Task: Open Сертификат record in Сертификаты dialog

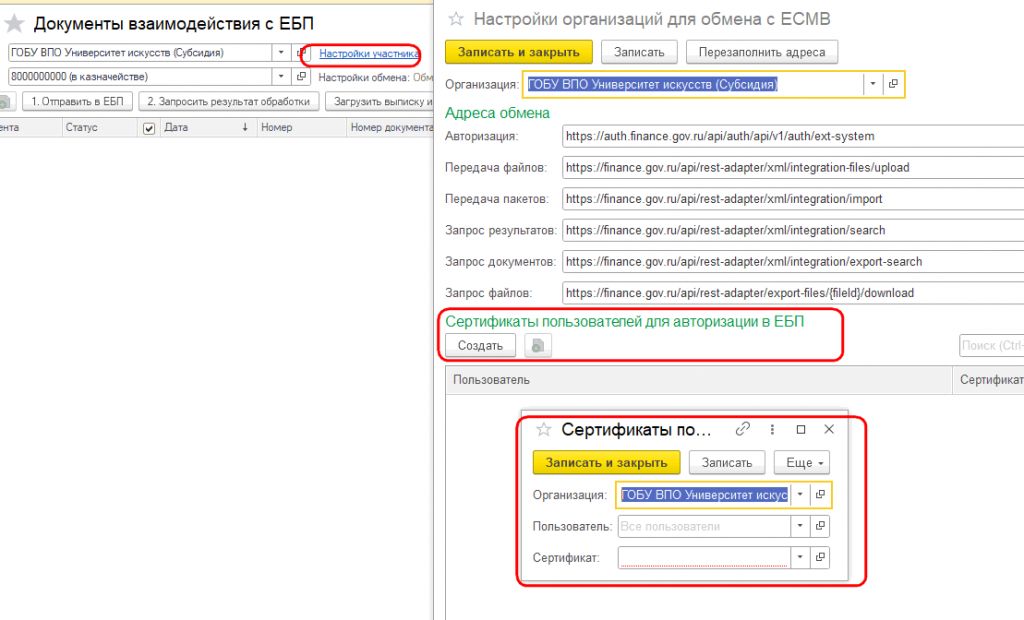Action: tap(820, 557)
